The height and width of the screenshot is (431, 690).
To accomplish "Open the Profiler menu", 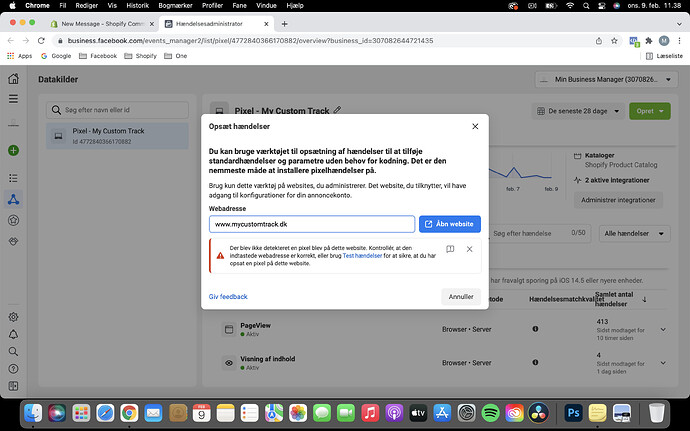I will coord(213,6).
